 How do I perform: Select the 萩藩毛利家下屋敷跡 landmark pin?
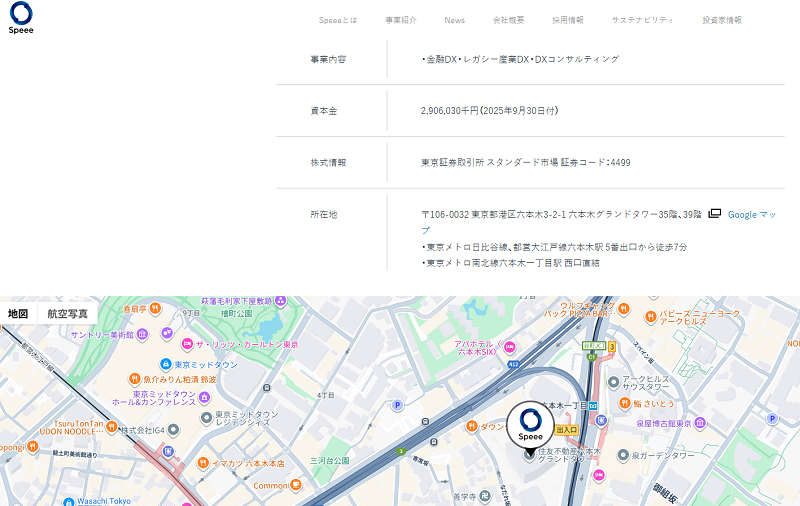coord(280,301)
